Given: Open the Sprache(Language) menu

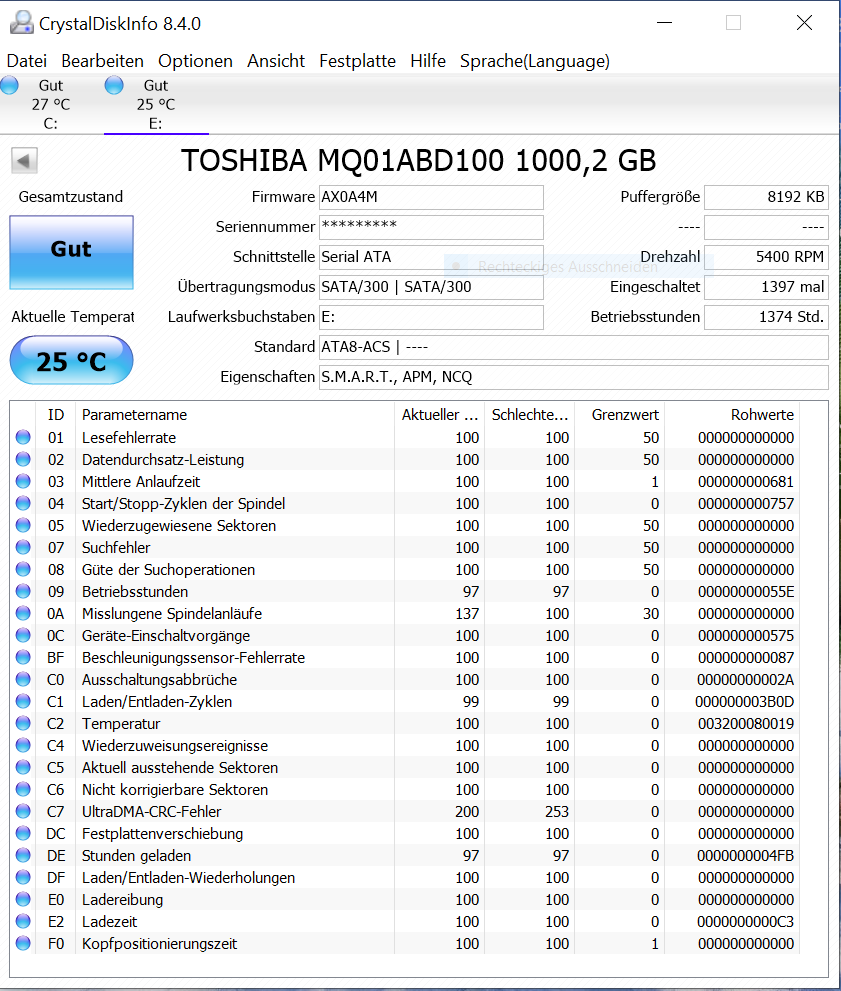Looking at the screenshot, I should pyautogui.click(x=535, y=61).
